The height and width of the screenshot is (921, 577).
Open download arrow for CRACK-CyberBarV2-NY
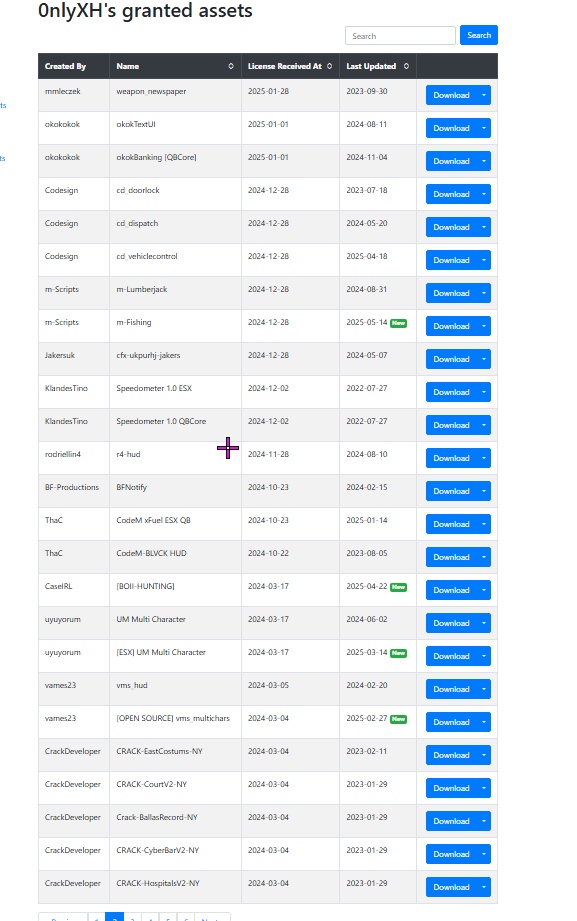[484, 854]
